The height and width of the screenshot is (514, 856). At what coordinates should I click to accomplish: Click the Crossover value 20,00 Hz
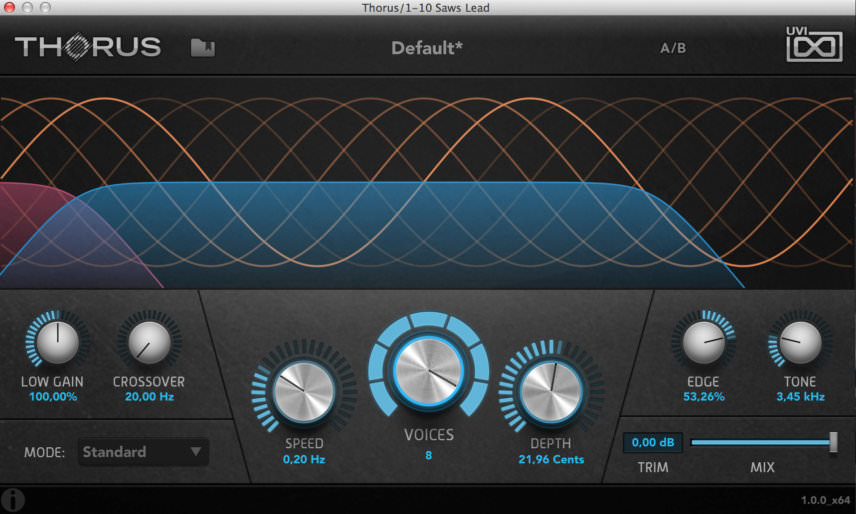[x=149, y=397]
